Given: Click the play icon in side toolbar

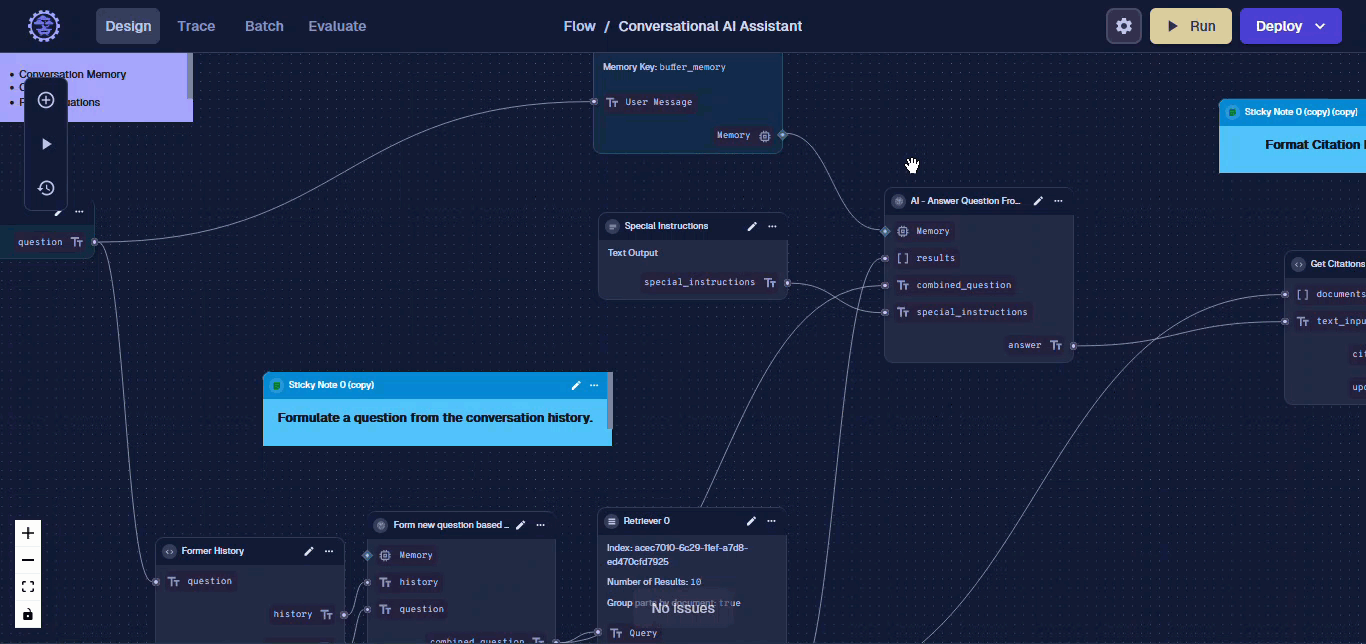Looking at the screenshot, I should pos(46,144).
